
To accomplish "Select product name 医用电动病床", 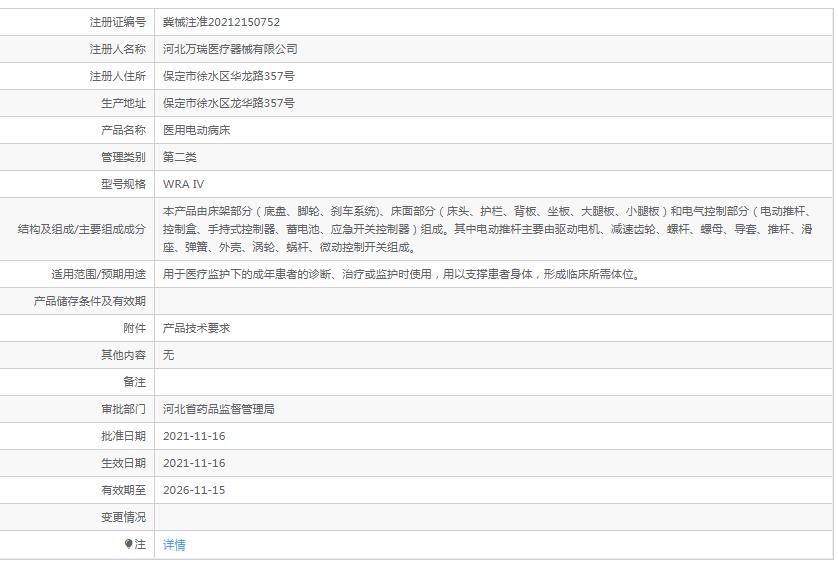I will click(x=197, y=130).
